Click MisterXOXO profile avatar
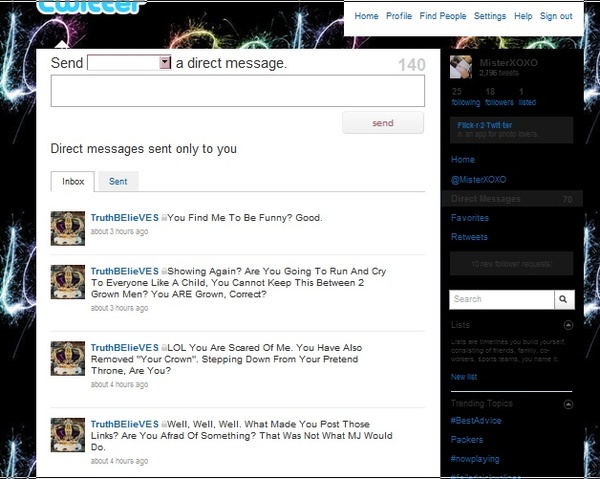 pyautogui.click(x=462, y=67)
